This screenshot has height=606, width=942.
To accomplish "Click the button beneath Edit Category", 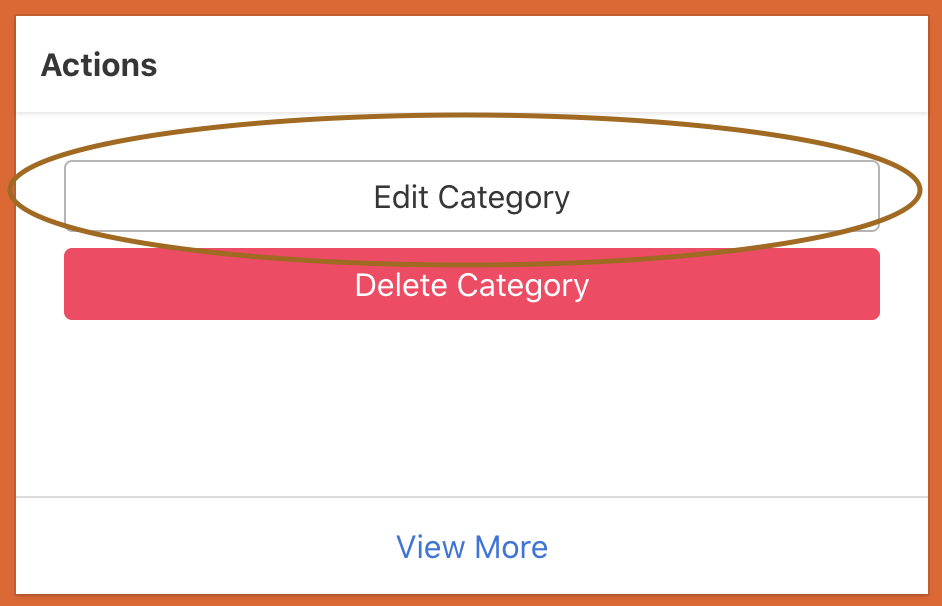I will coord(471,285).
